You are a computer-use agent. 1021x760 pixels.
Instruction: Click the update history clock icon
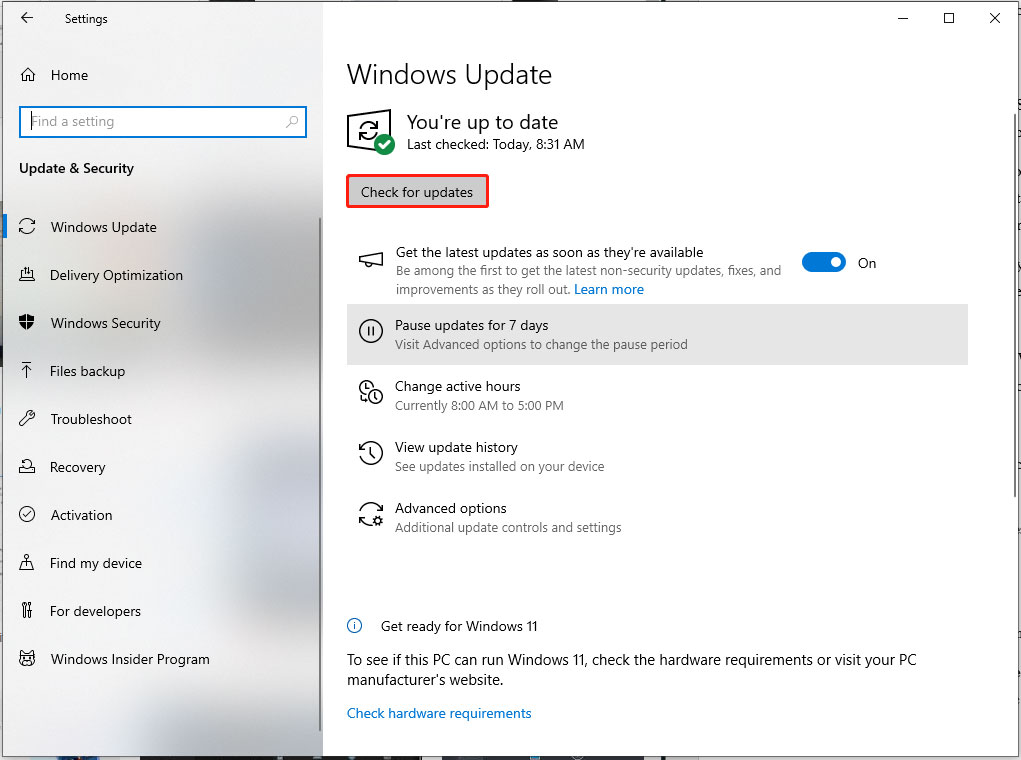coord(371,453)
